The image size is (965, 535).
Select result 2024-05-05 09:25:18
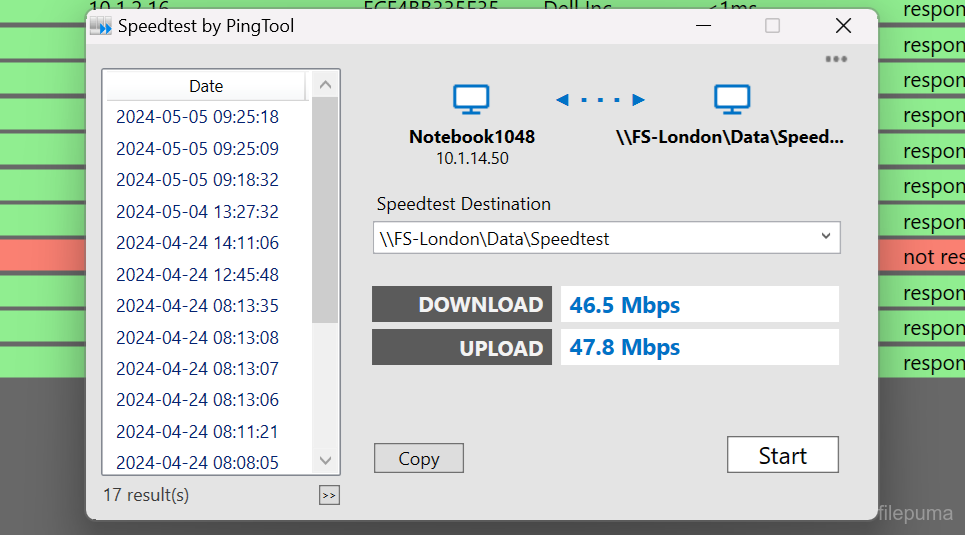(x=197, y=117)
